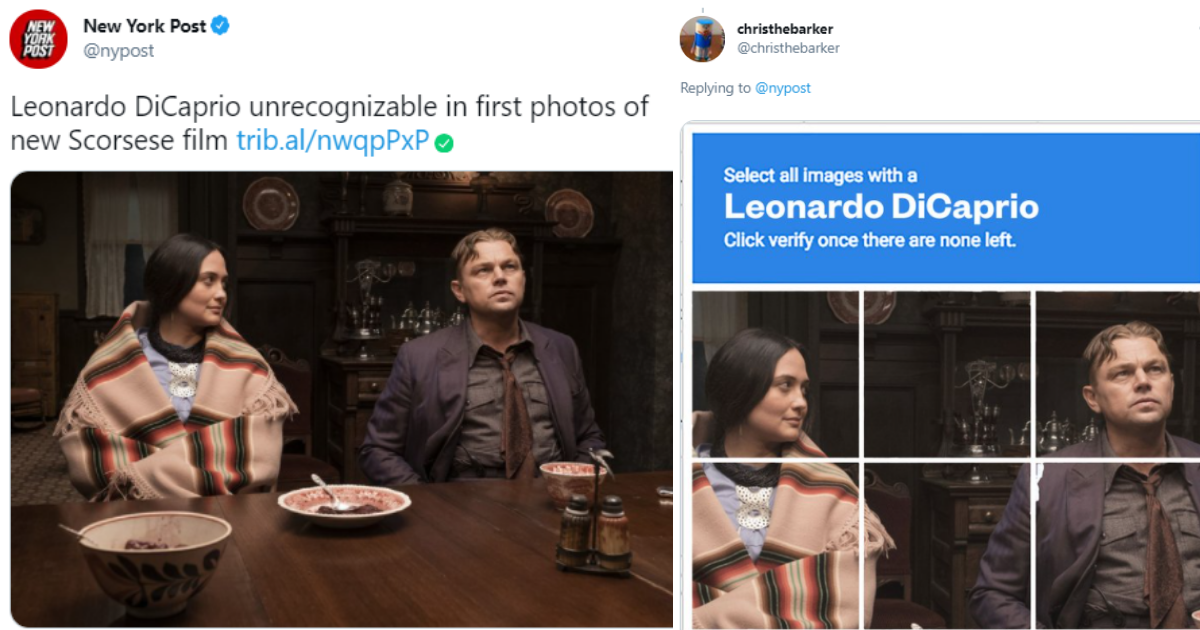Click @nypost in the 'Replying to' line
This screenshot has height=630, width=1200.
pos(783,88)
